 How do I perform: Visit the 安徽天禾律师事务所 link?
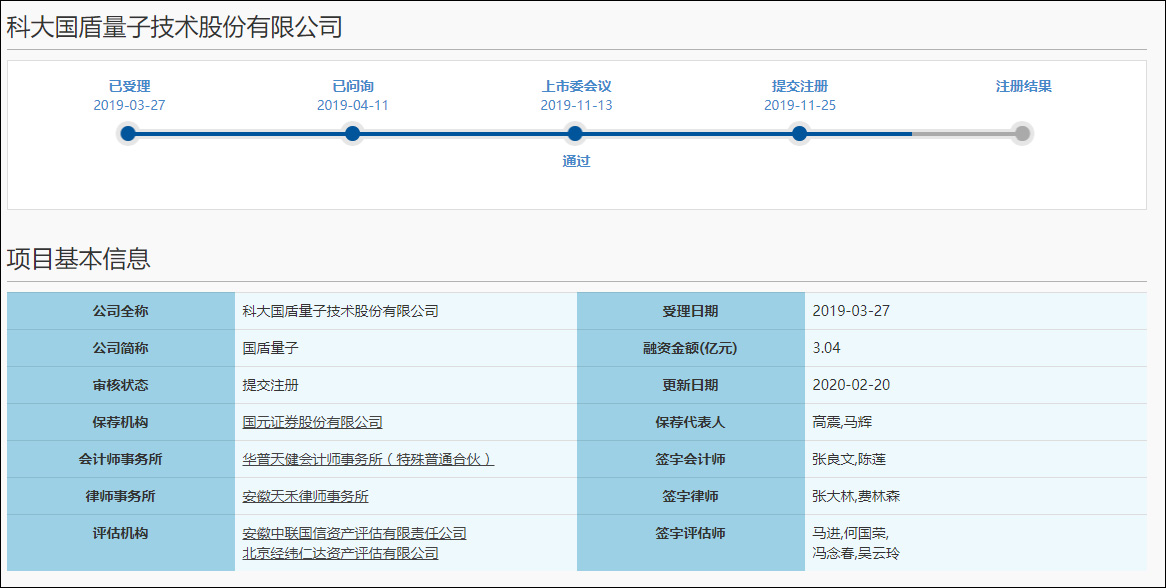pos(305,497)
